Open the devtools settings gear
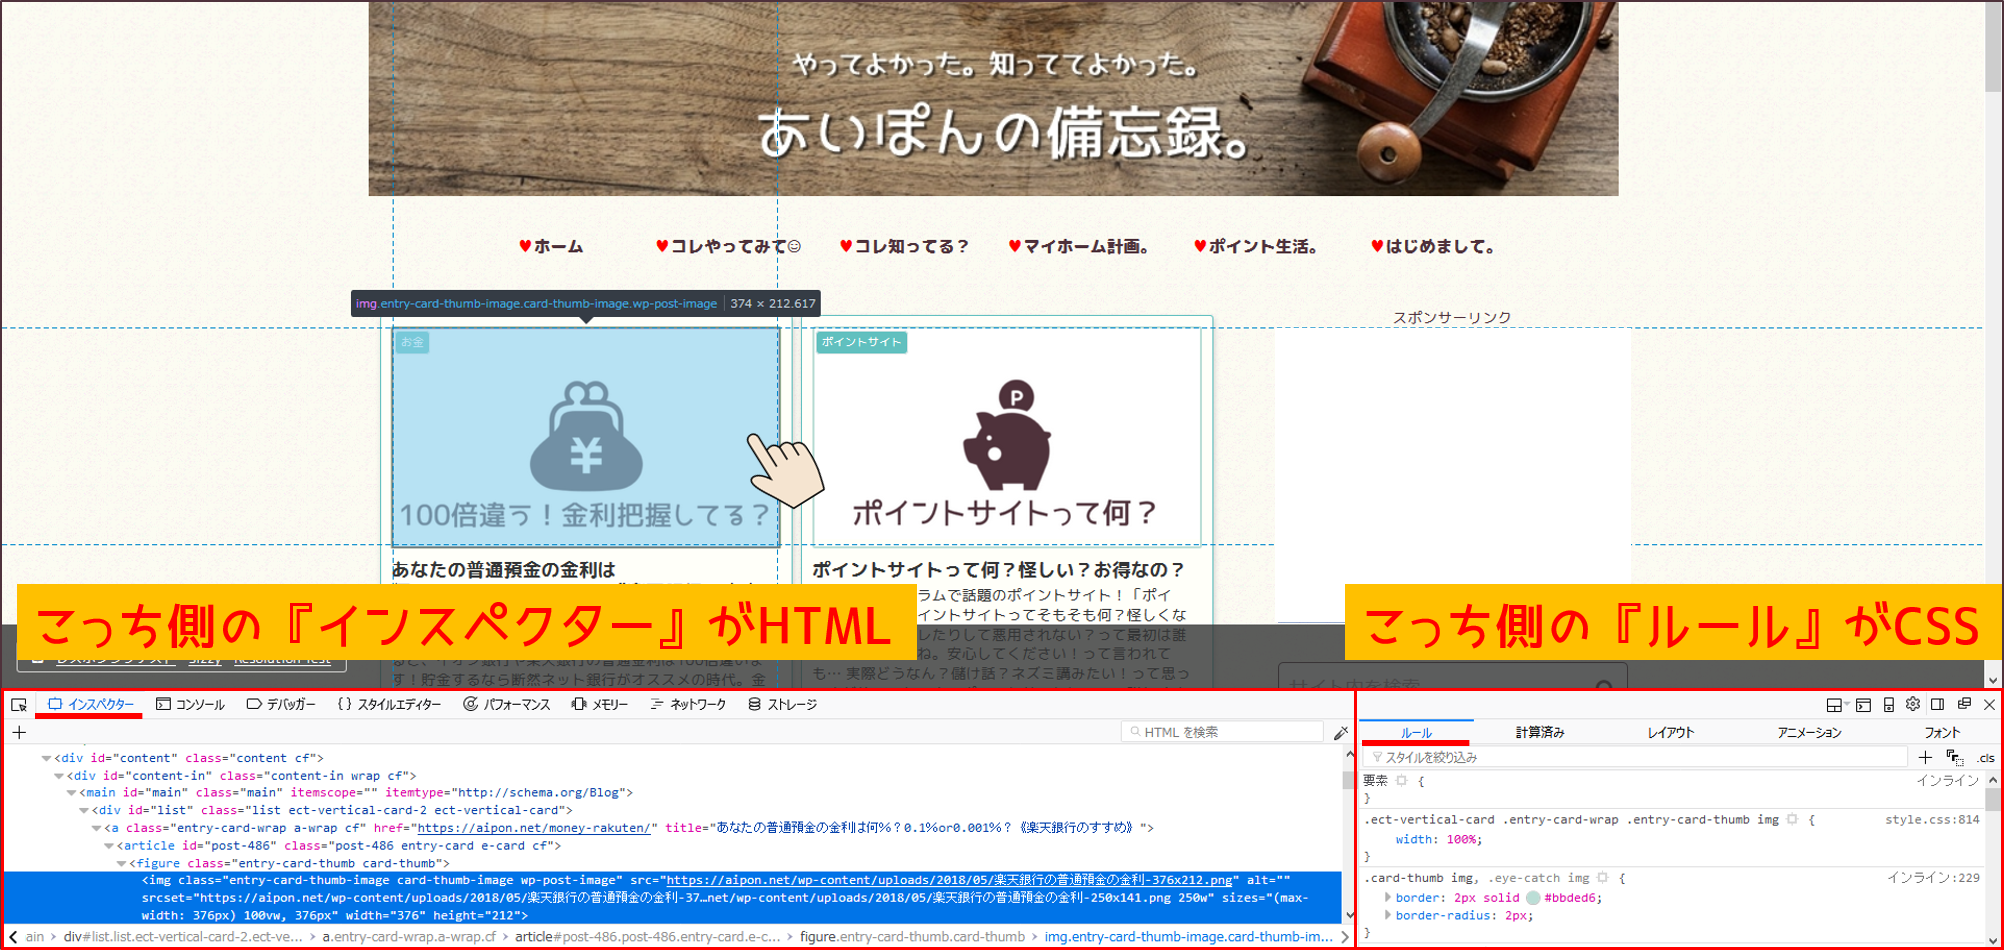This screenshot has width=2011, height=950. 1913,704
